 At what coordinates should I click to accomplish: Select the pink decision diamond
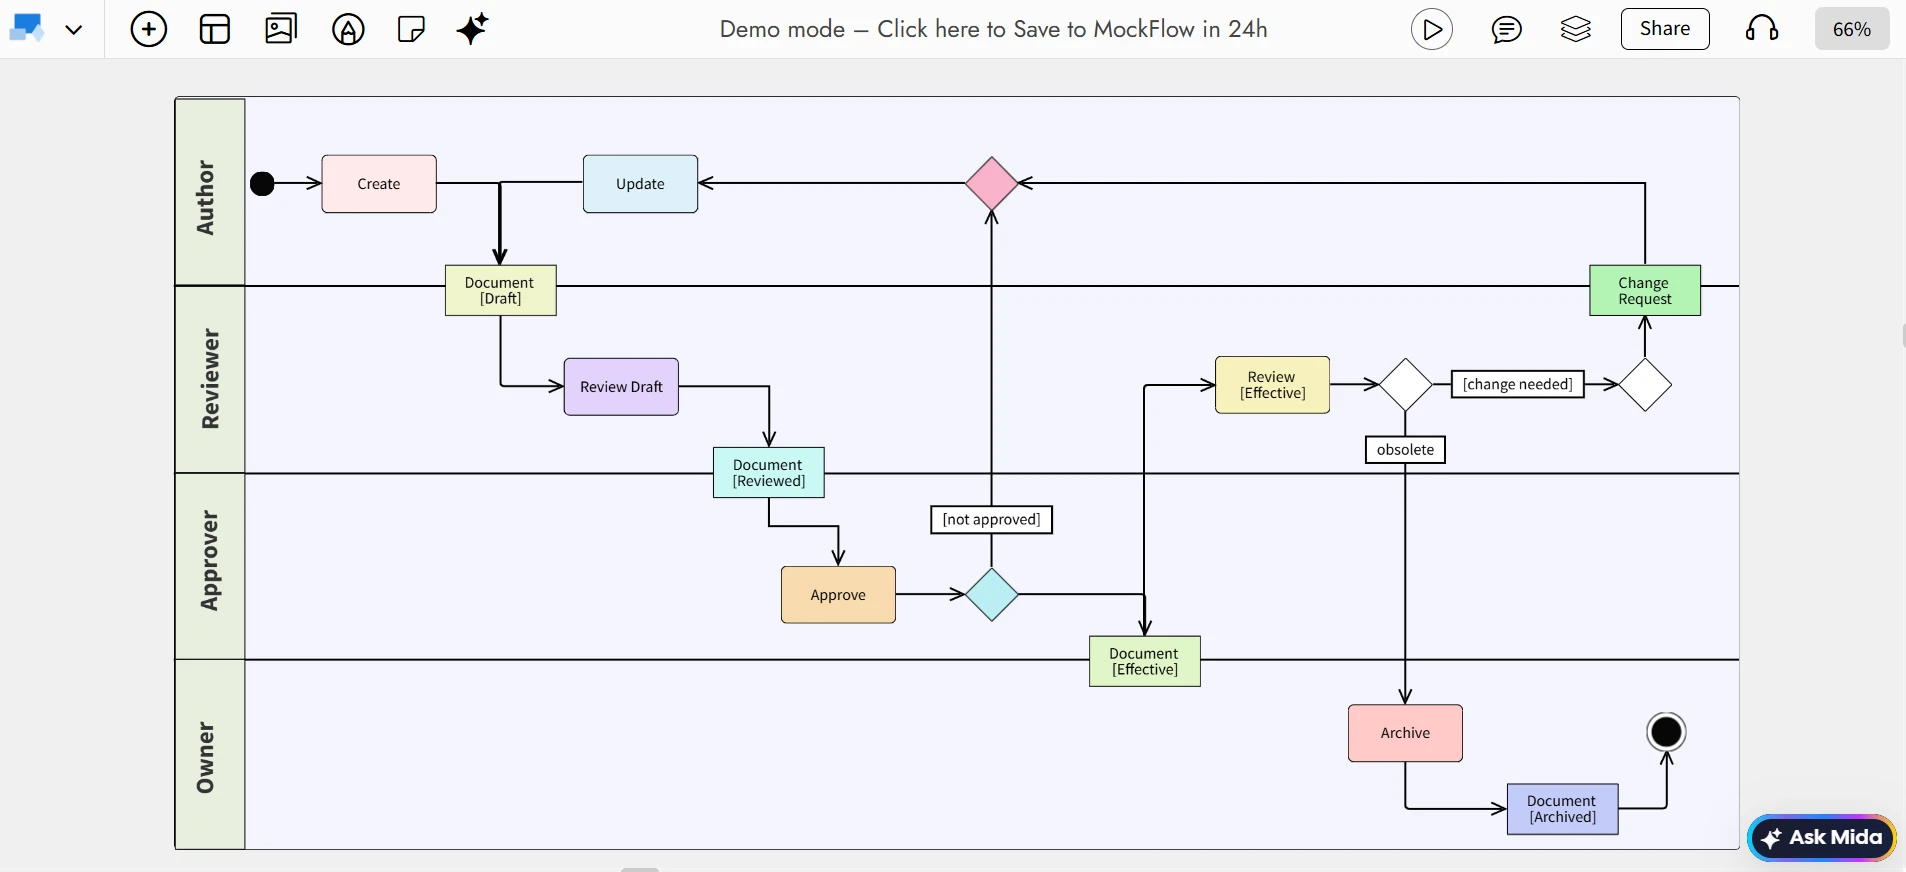991,184
